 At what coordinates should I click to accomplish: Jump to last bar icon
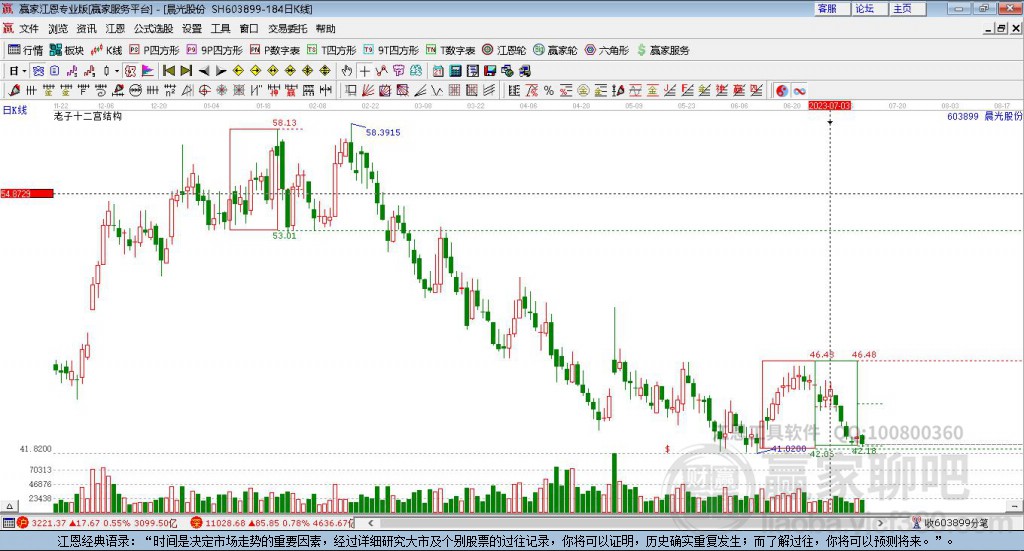[186, 71]
